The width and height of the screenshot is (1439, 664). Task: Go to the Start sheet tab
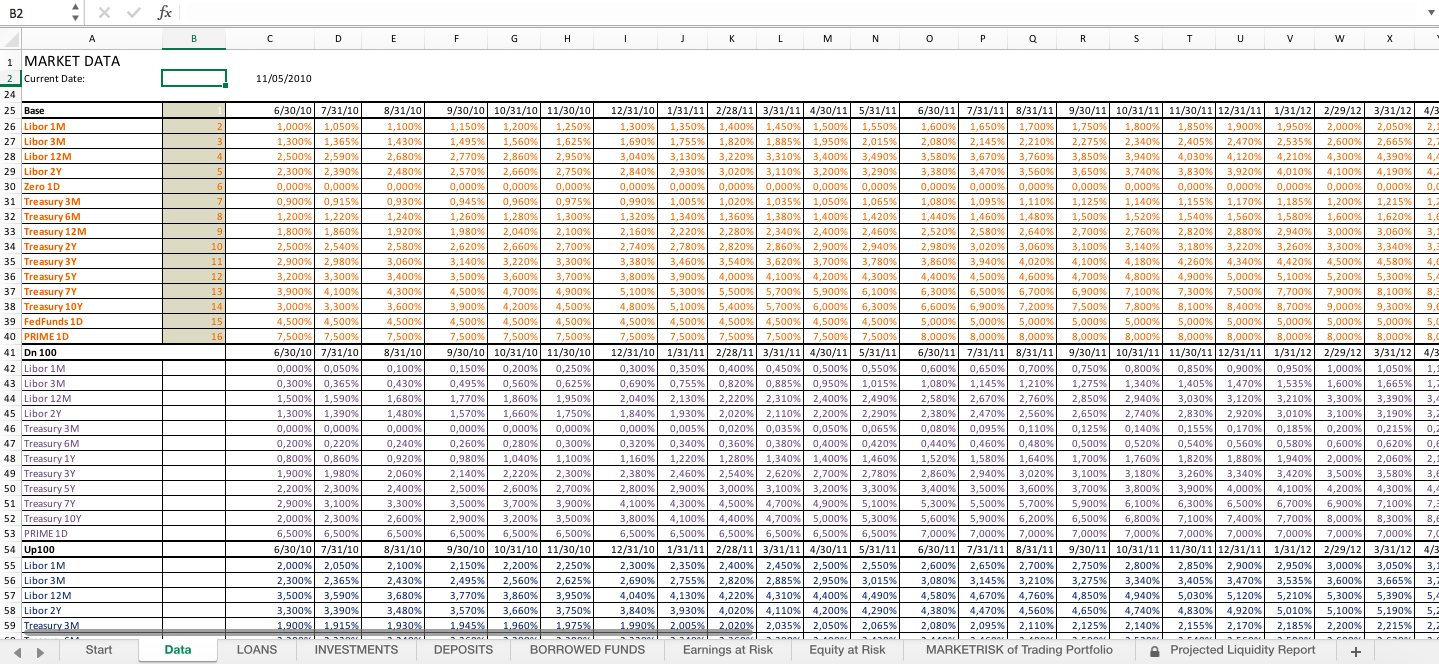coord(98,648)
